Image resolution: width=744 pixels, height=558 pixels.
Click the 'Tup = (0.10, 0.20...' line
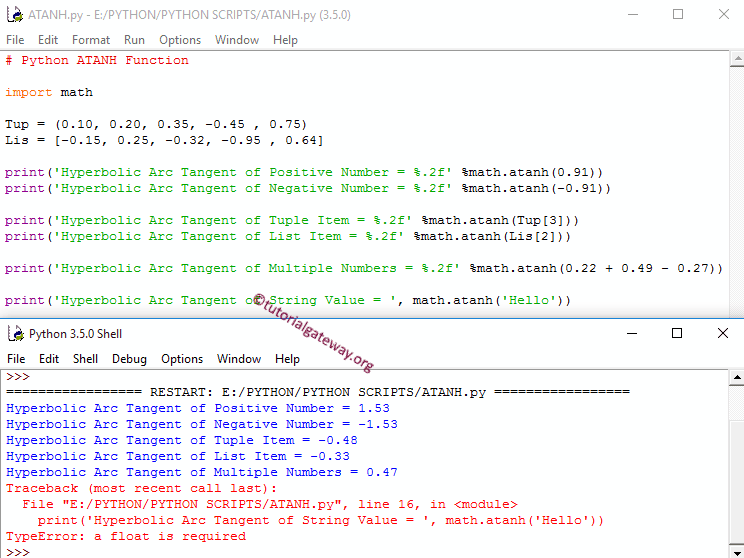(156, 124)
